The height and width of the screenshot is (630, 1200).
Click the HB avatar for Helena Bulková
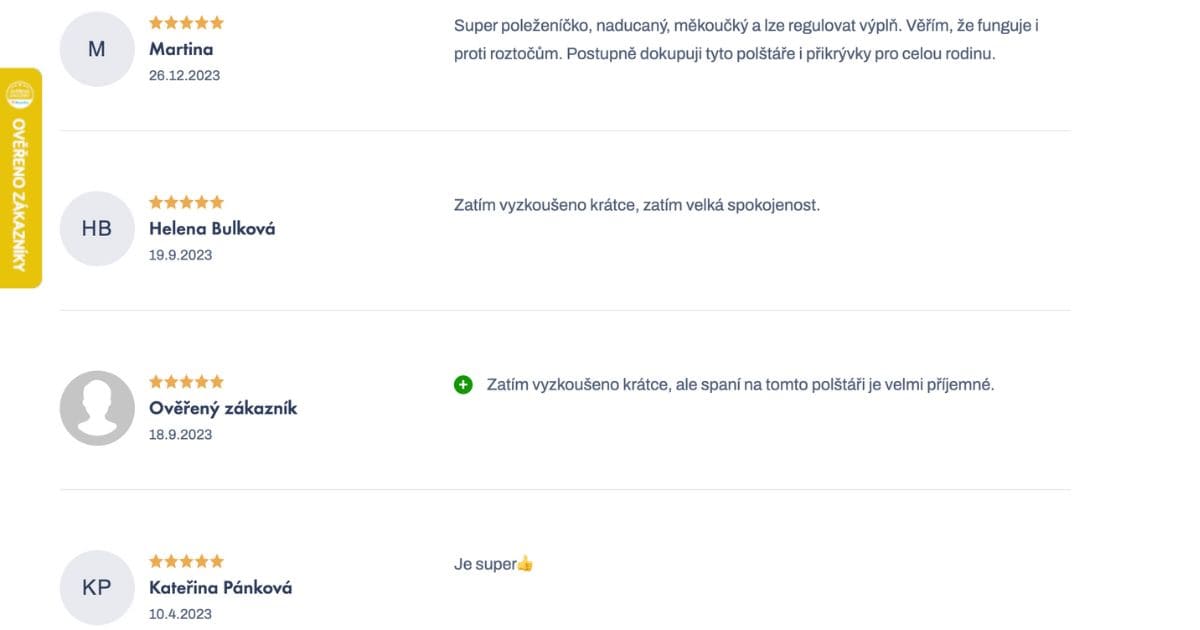coord(96,228)
